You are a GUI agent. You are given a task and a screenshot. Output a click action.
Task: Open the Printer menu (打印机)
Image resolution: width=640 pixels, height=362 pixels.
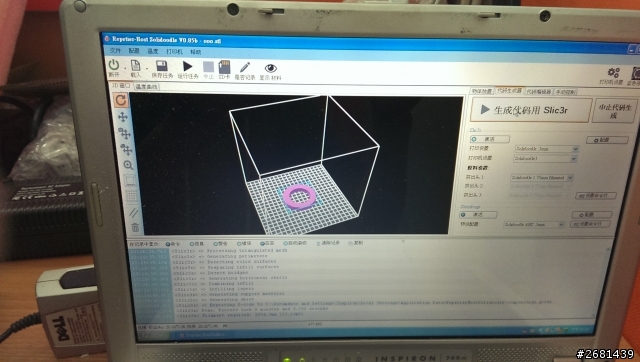pyautogui.click(x=174, y=51)
